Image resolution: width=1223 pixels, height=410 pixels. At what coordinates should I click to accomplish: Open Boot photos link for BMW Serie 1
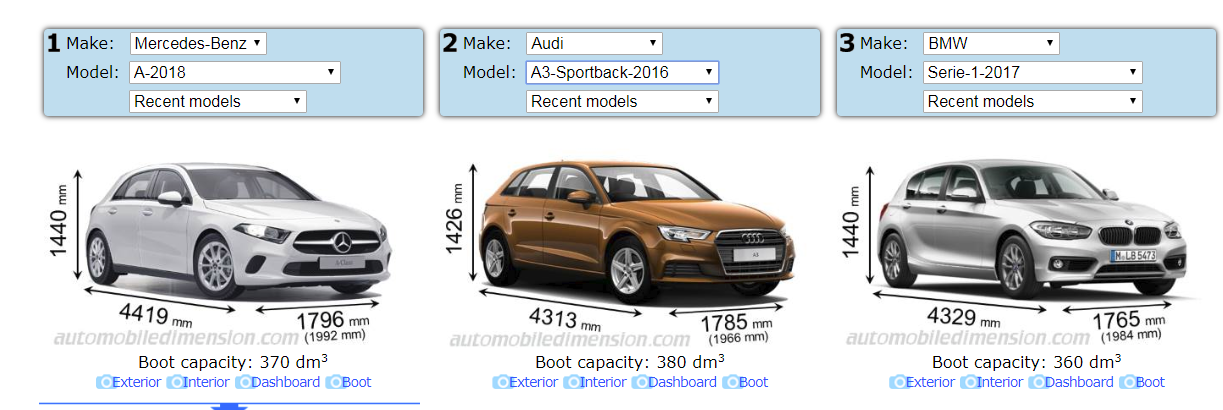[1151, 382]
